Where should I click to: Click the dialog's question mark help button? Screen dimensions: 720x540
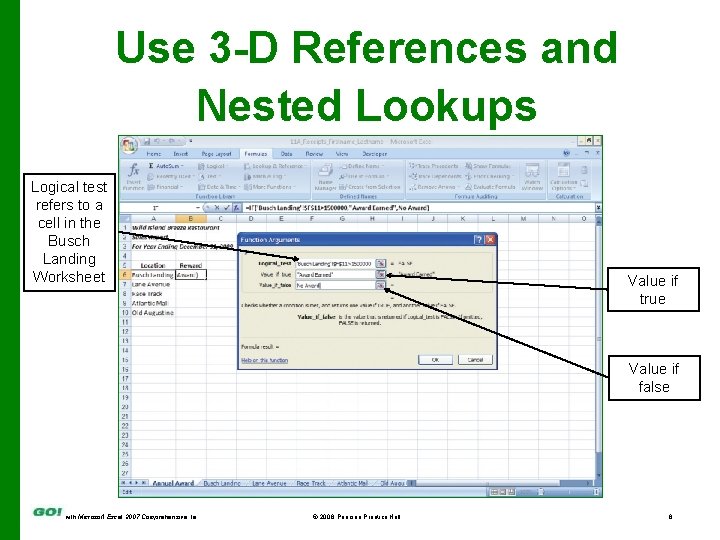pos(478,240)
